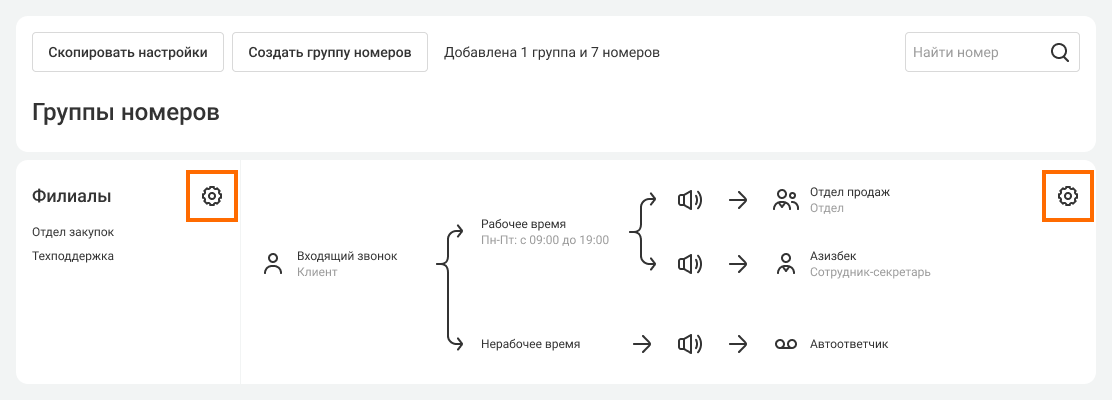The height and width of the screenshot is (400, 1112).
Task: Click the speaker icon before Отдел продаж
Action: [690, 200]
